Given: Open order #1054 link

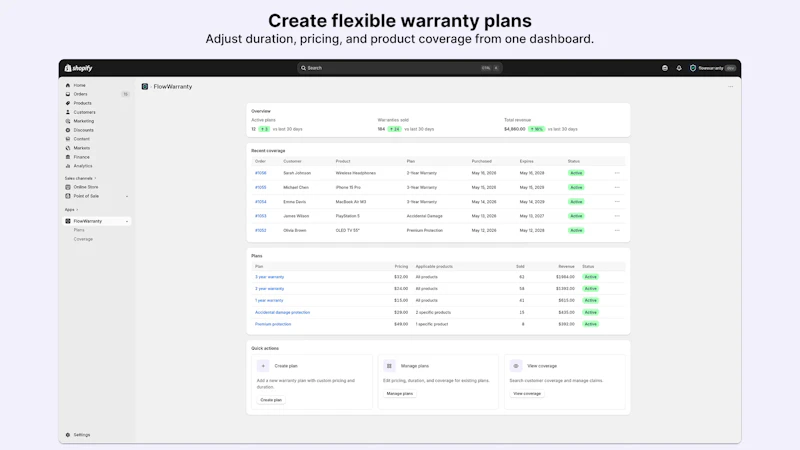Looking at the screenshot, I should coord(261,202).
